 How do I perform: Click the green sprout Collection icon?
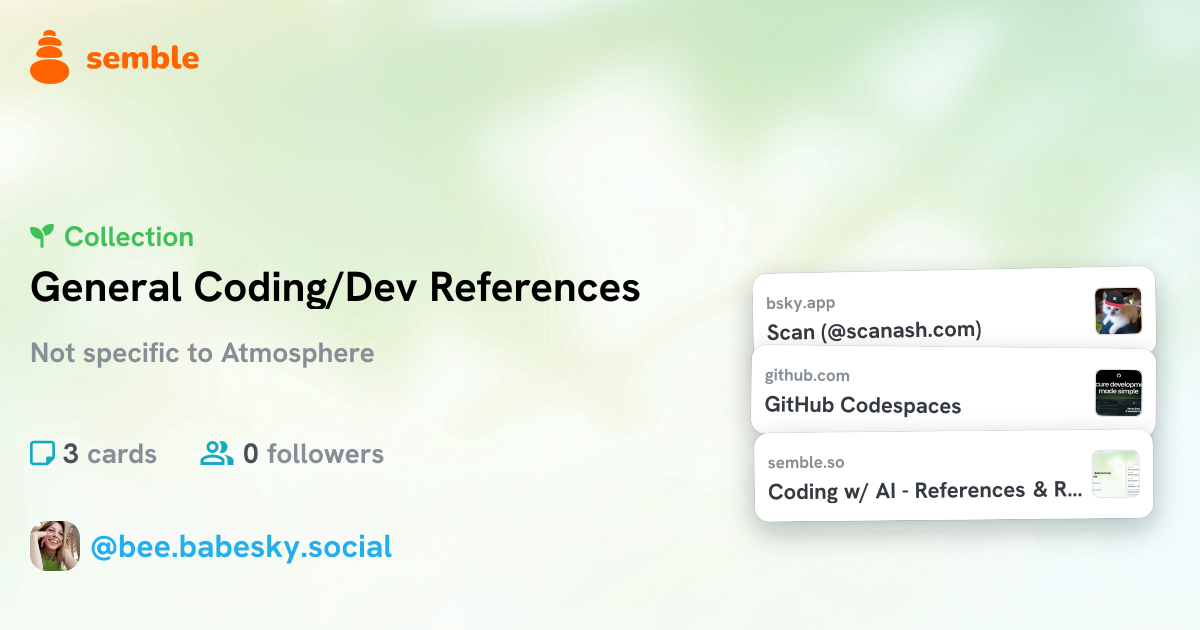tap(42, 237)
